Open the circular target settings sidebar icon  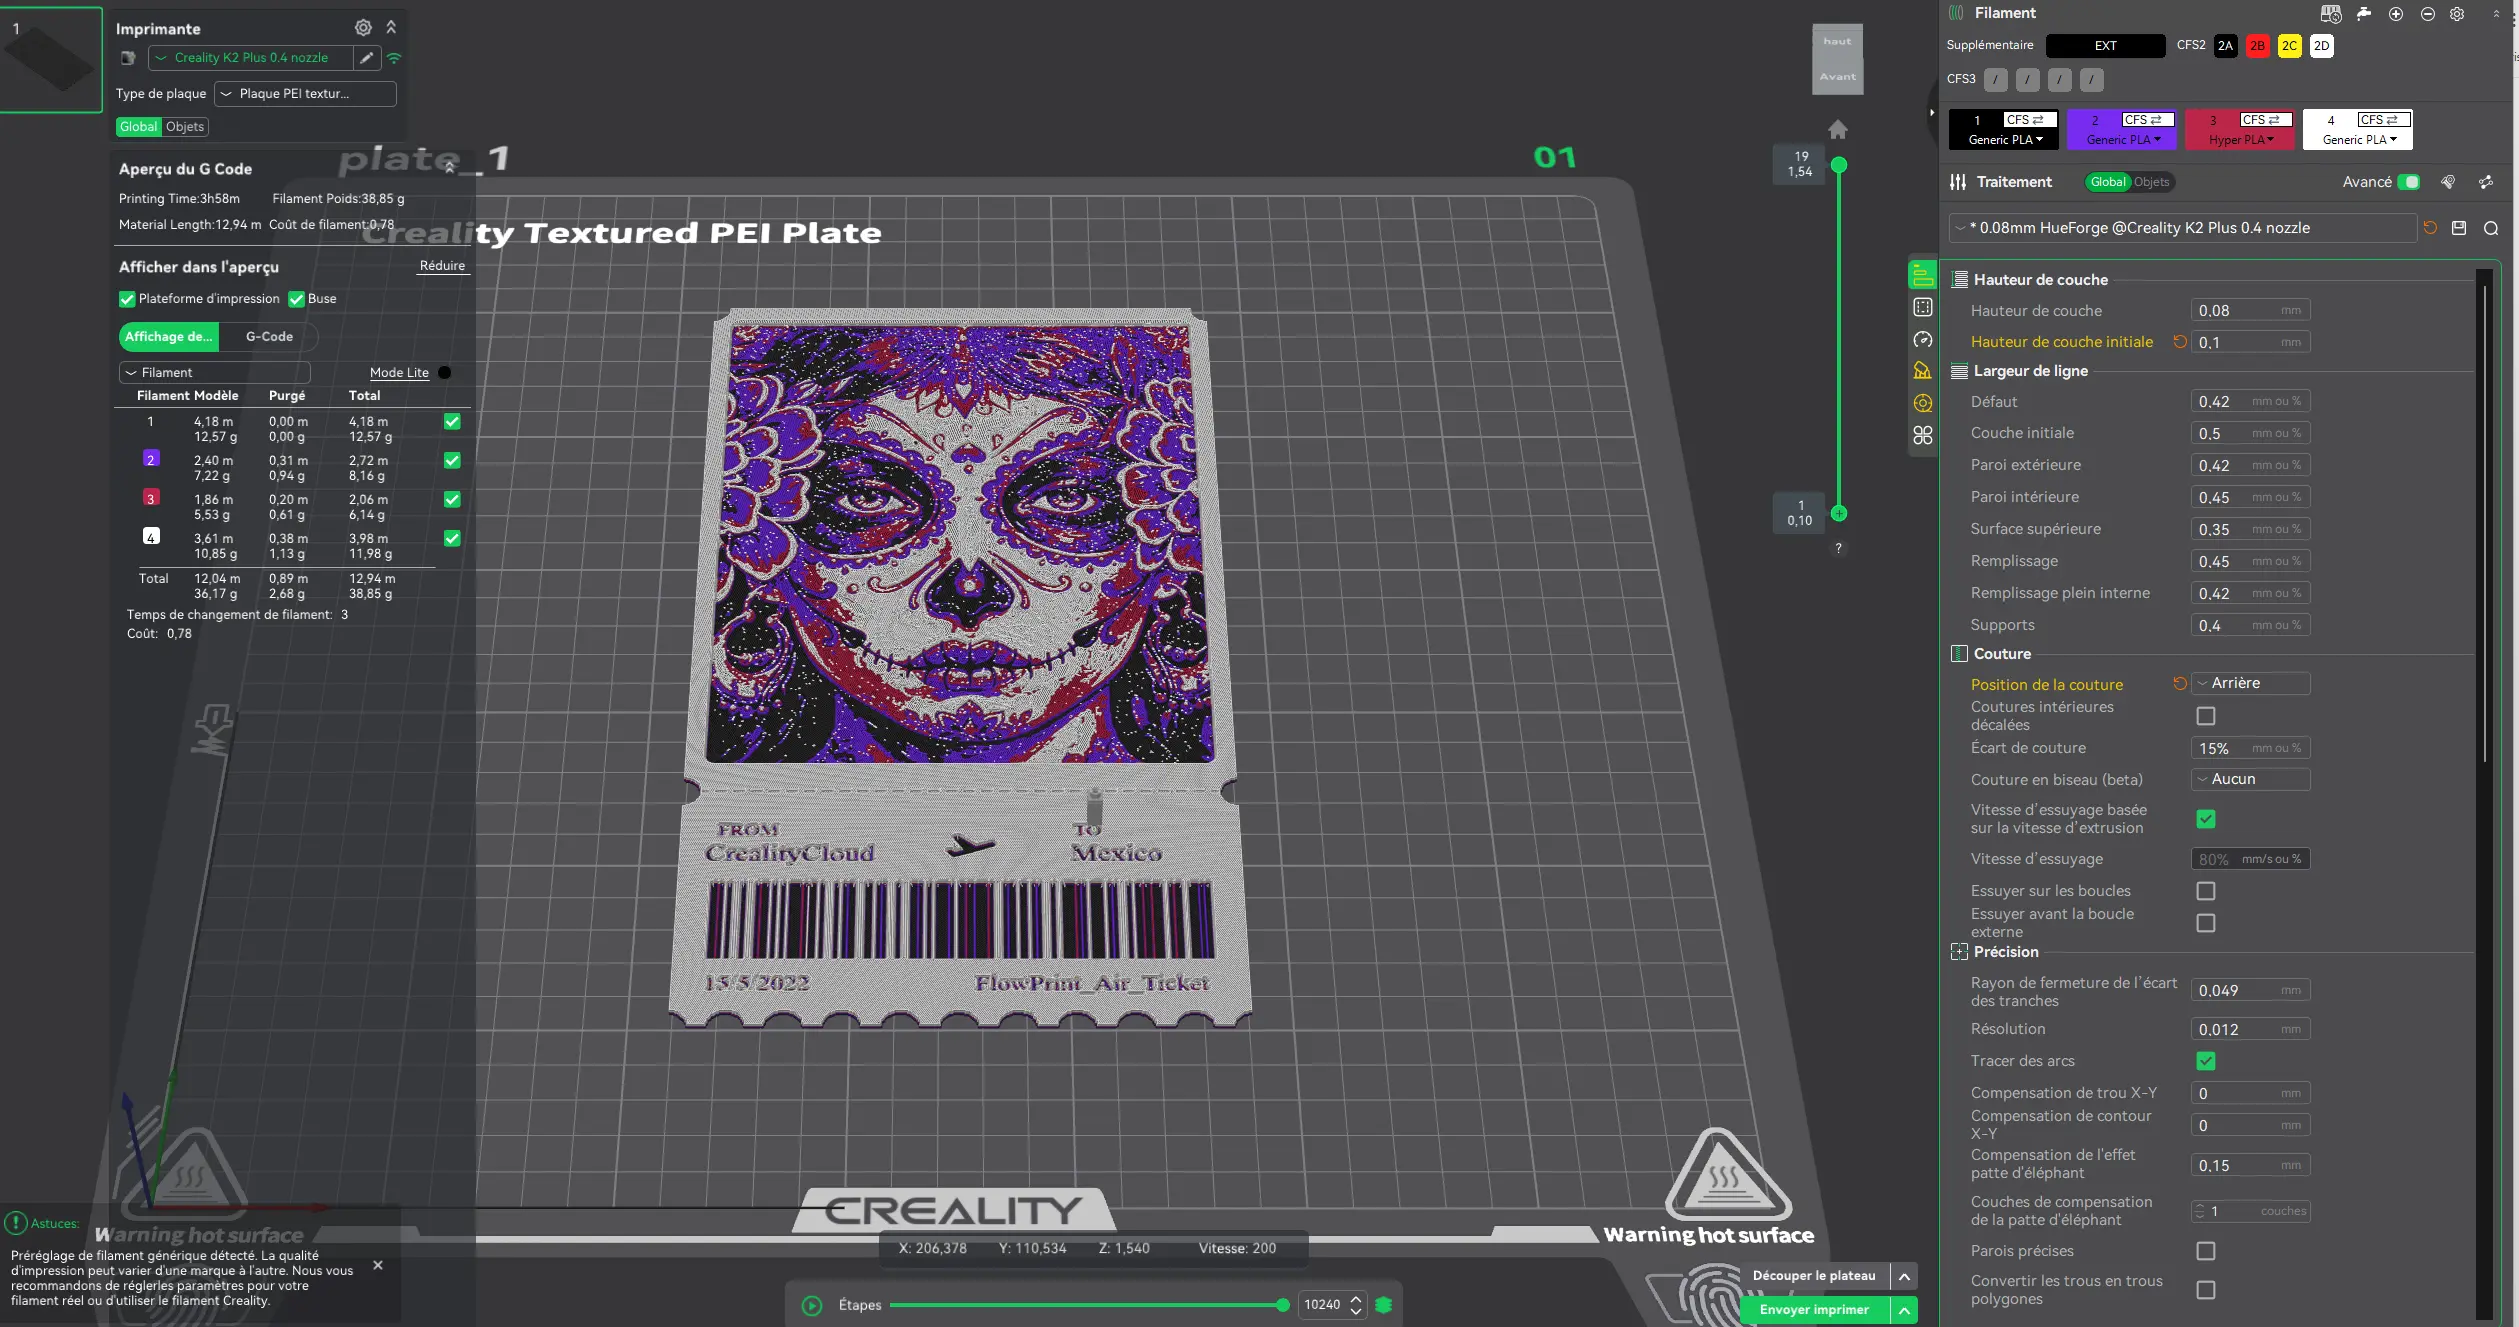[x=1923, y=403]
